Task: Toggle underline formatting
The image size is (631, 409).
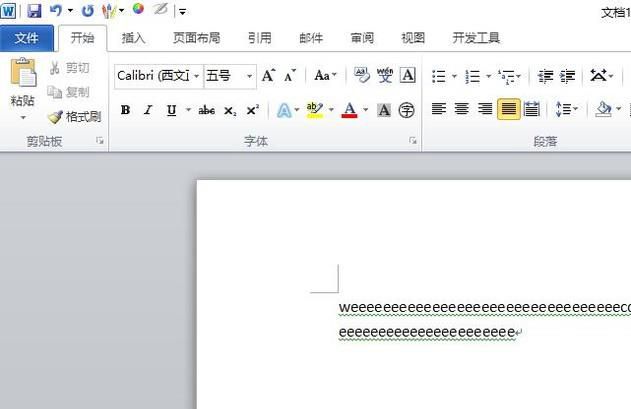Action: pyautogui.click(x=172, y=110)
